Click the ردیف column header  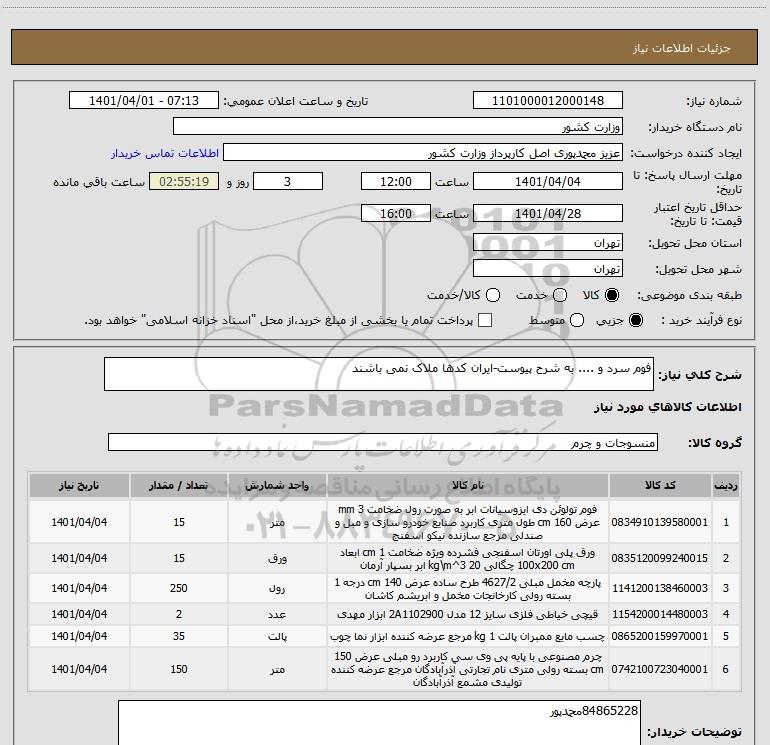pos(726,486)
